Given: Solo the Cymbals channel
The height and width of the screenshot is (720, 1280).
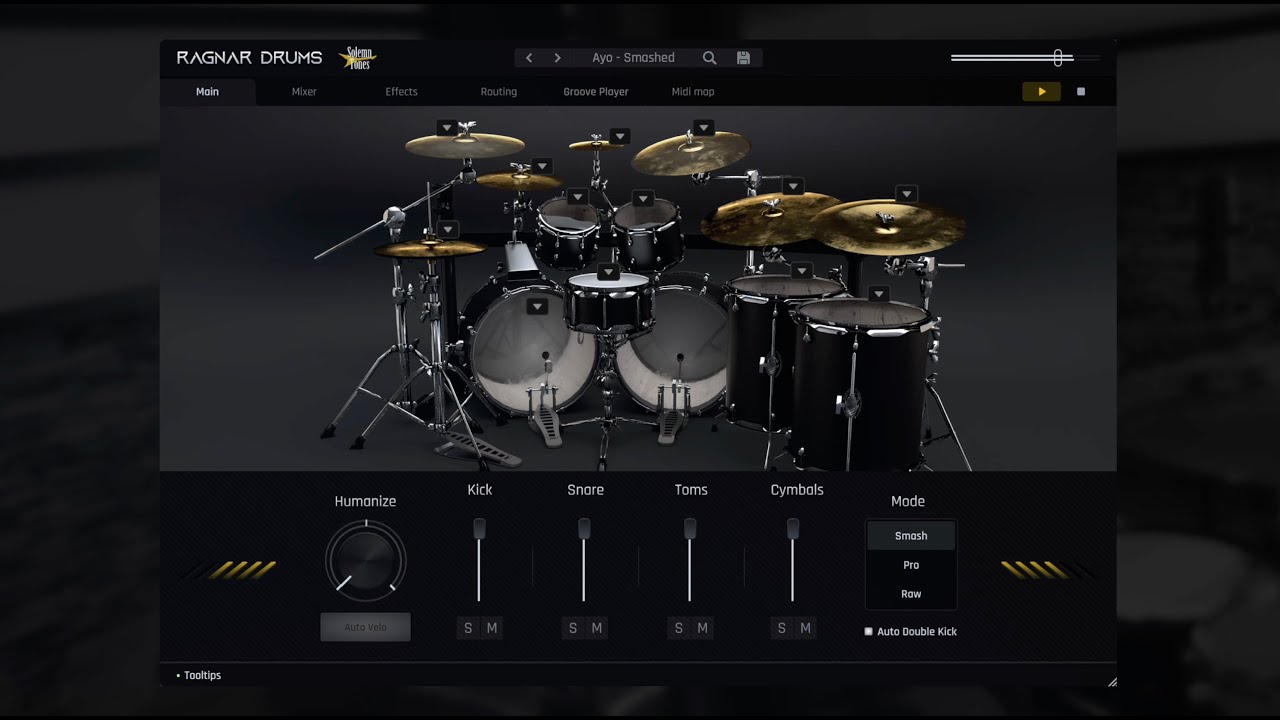Looking at the screenshot, I should 782,628.
